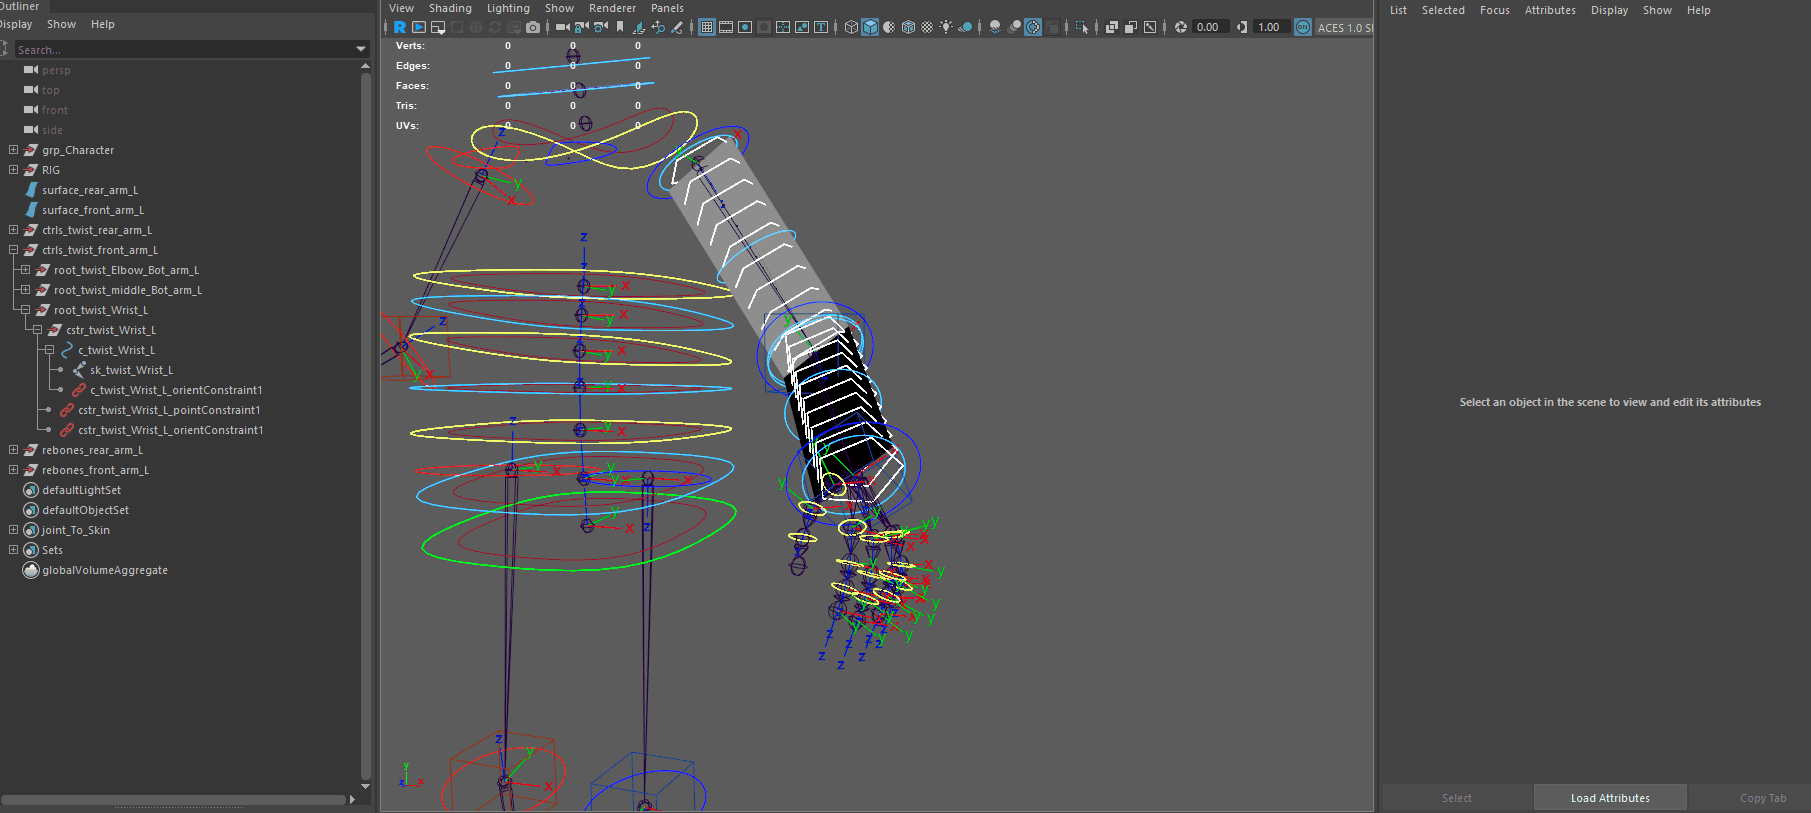Click the Select button in Attribute Editor
This screenshot has width=1811, height=813.
click(x=1457, y=798)
